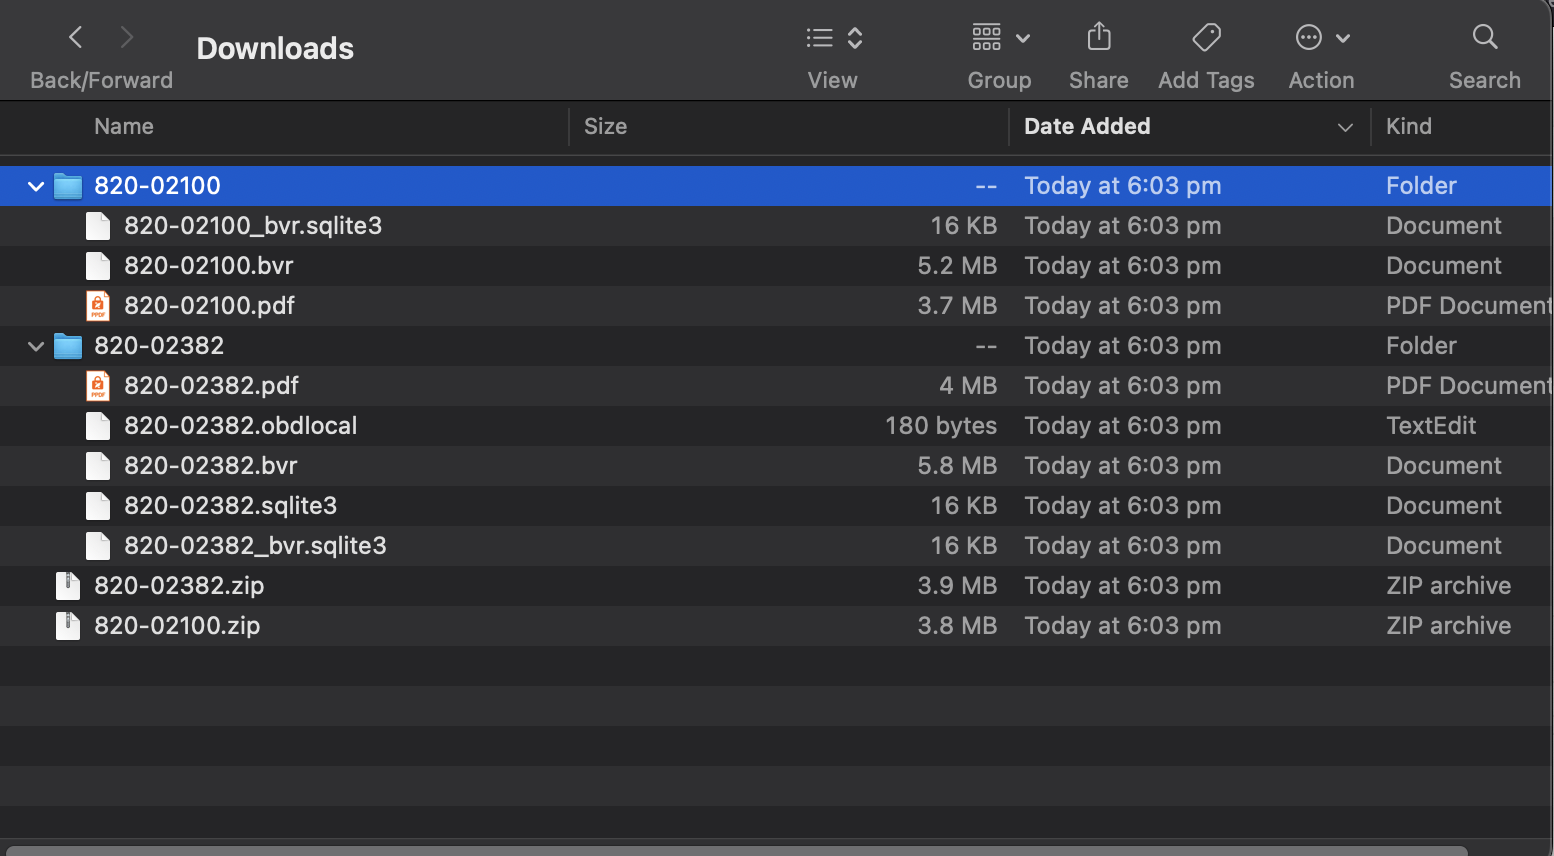Viewport: 1554px width, 856px height.
Task: Collapse the 820-02382 folder disclosure triangle
Action: [x=36, y=346]
